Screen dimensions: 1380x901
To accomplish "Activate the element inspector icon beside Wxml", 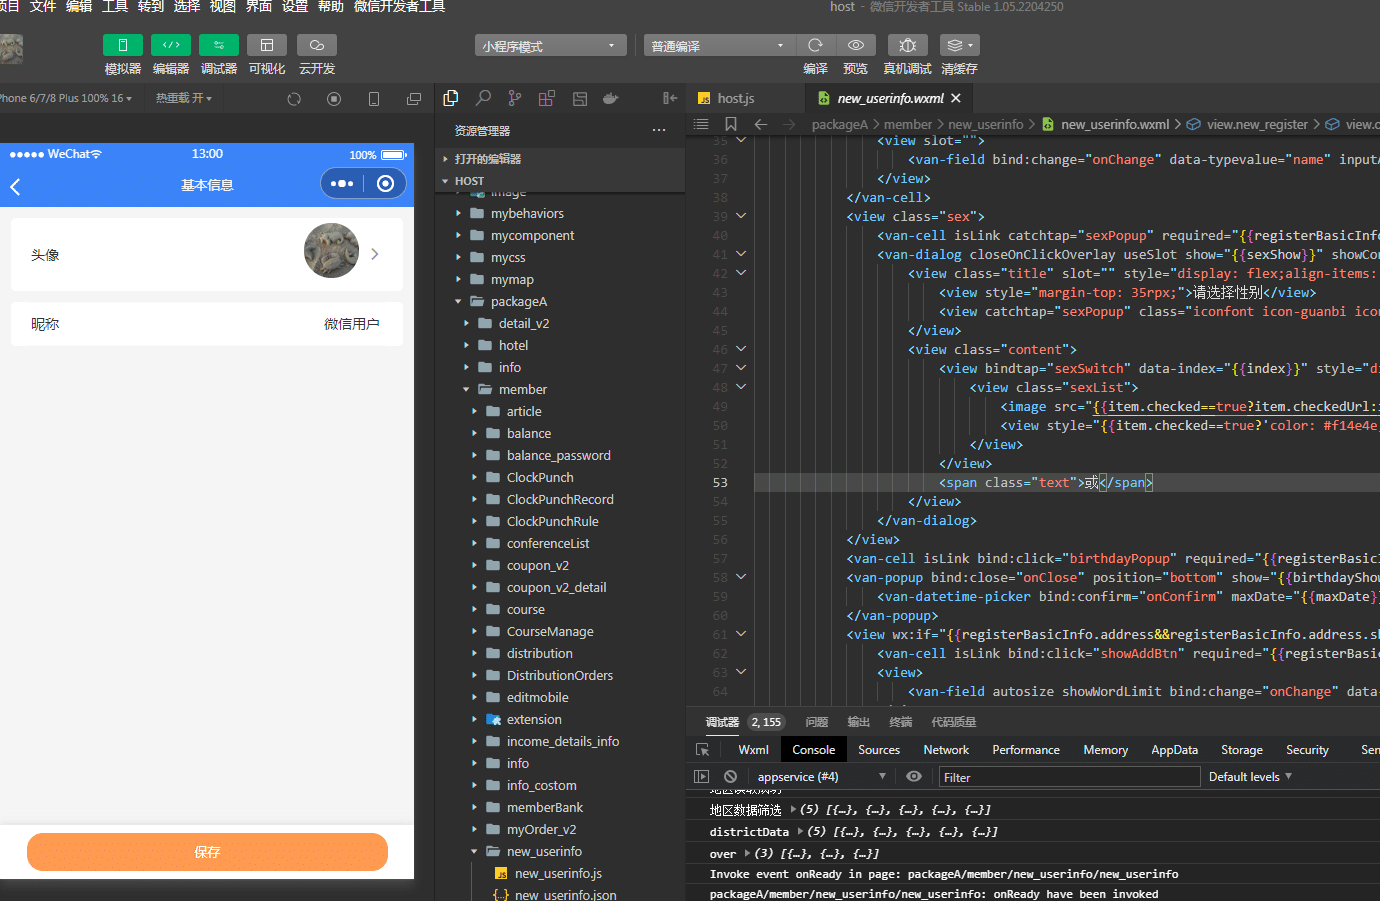I will click(x=703, y=750).
